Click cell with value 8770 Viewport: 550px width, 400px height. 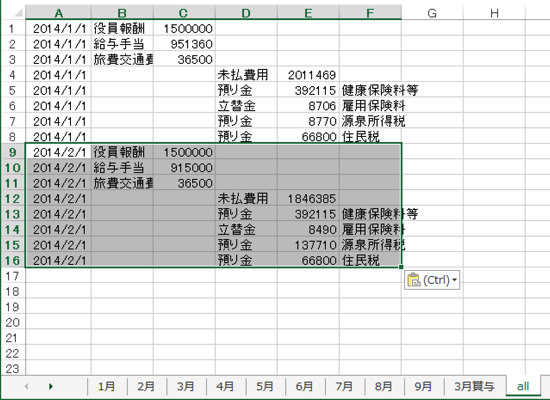(x=308, y=121)
